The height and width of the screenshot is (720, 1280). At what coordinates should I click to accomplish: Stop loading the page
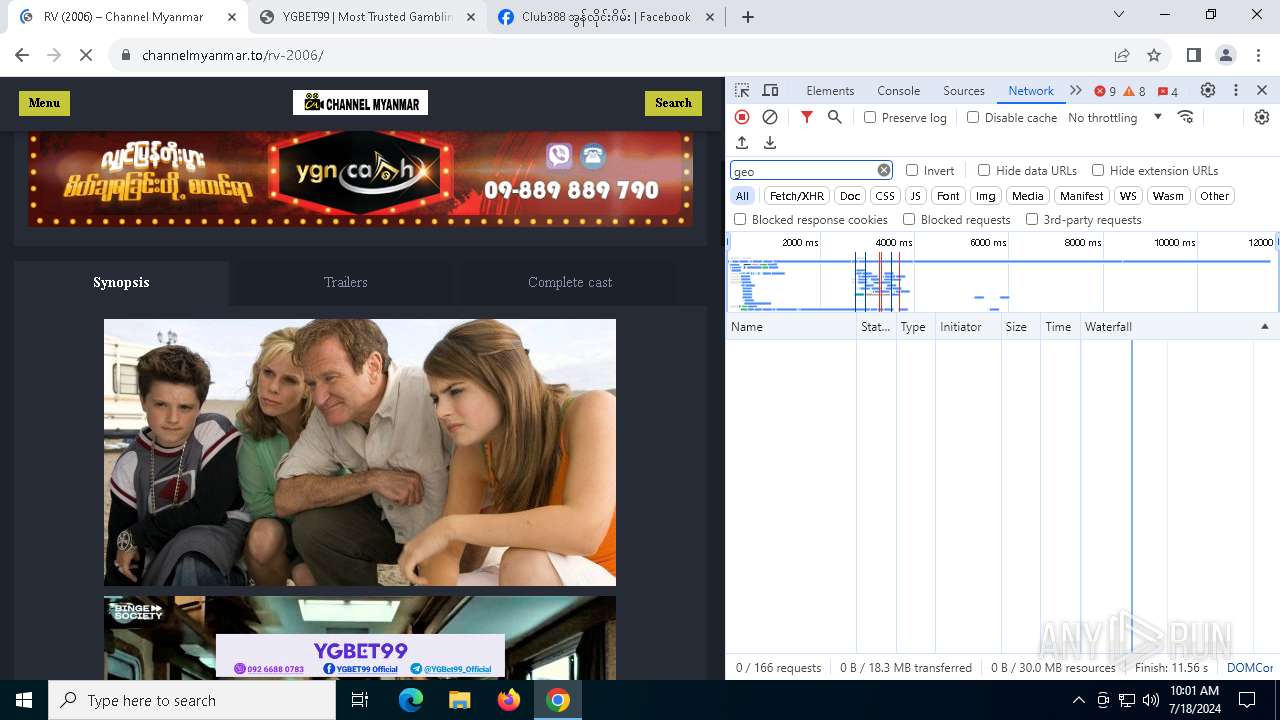[x=86, y=55]
